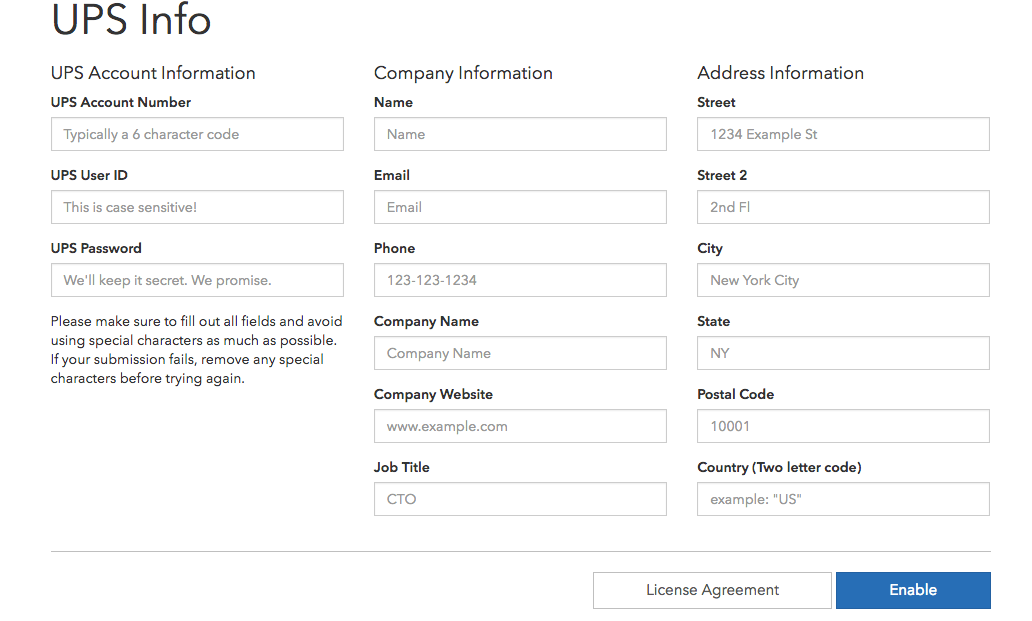Viewport: 1032px width, 621px height.
Task: Click the Postal Code label
Action: click(735, 395)
